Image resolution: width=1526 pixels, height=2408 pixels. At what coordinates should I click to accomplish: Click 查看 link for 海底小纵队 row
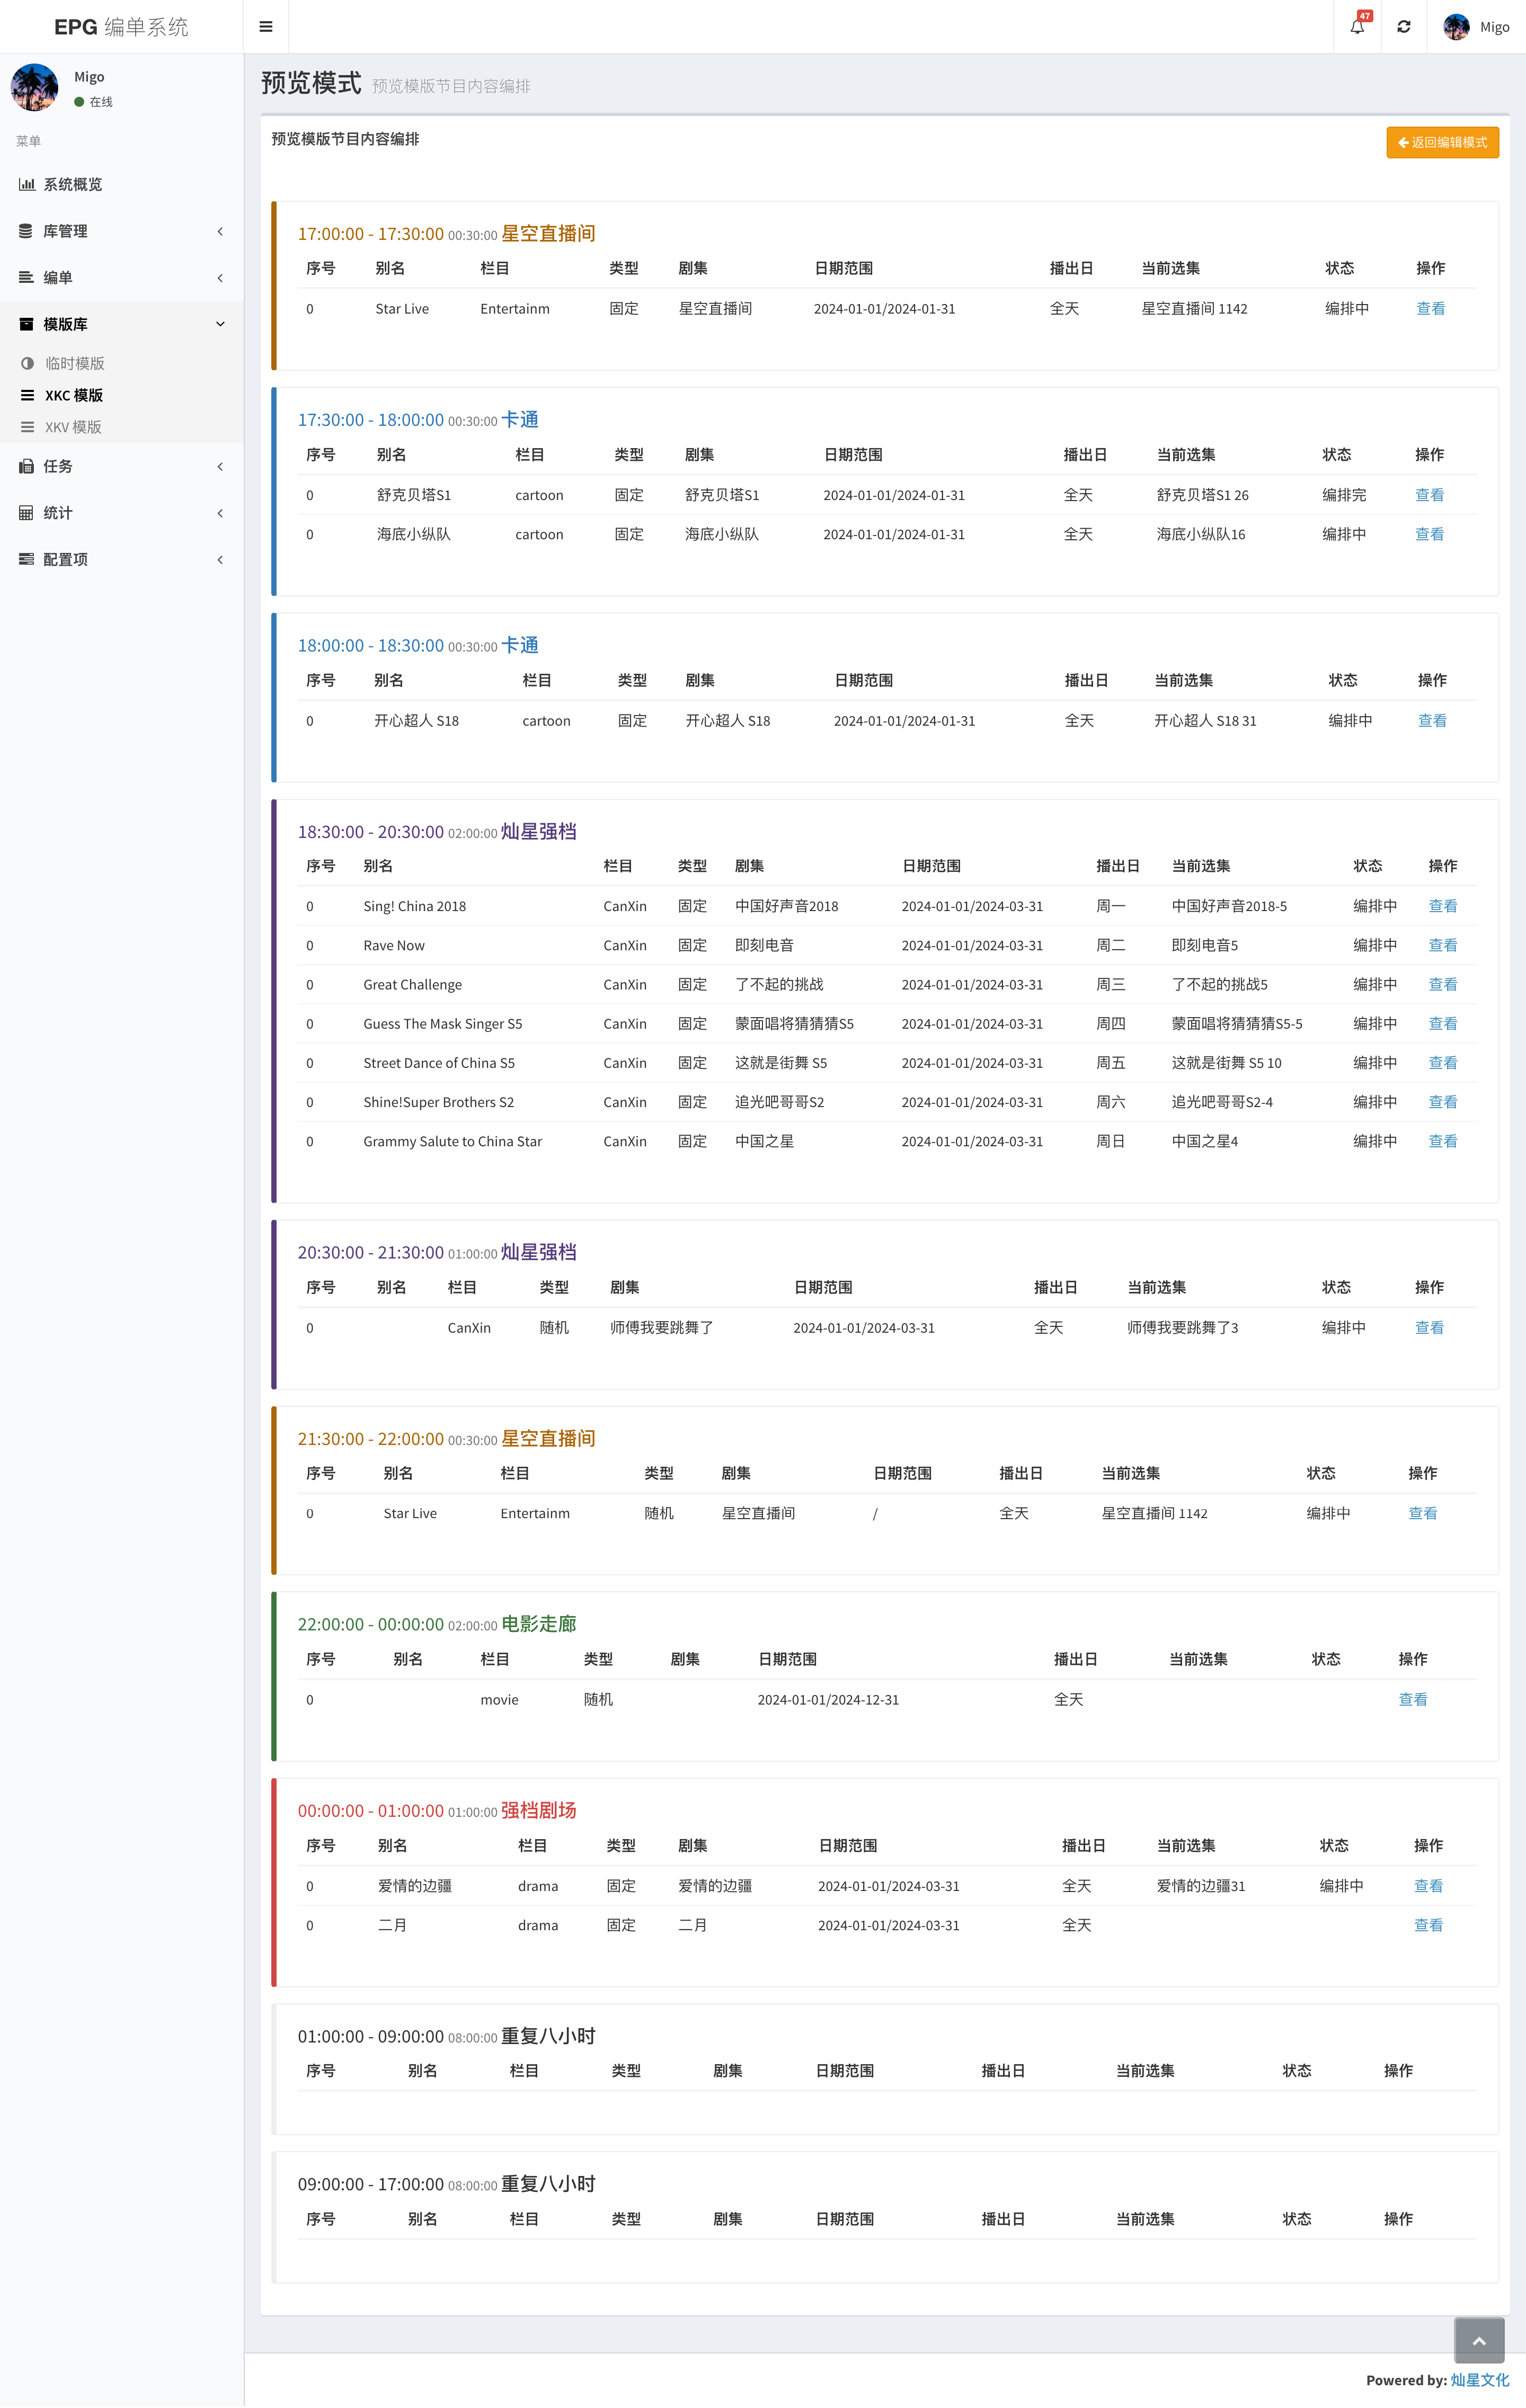(x=1429, y=534)
